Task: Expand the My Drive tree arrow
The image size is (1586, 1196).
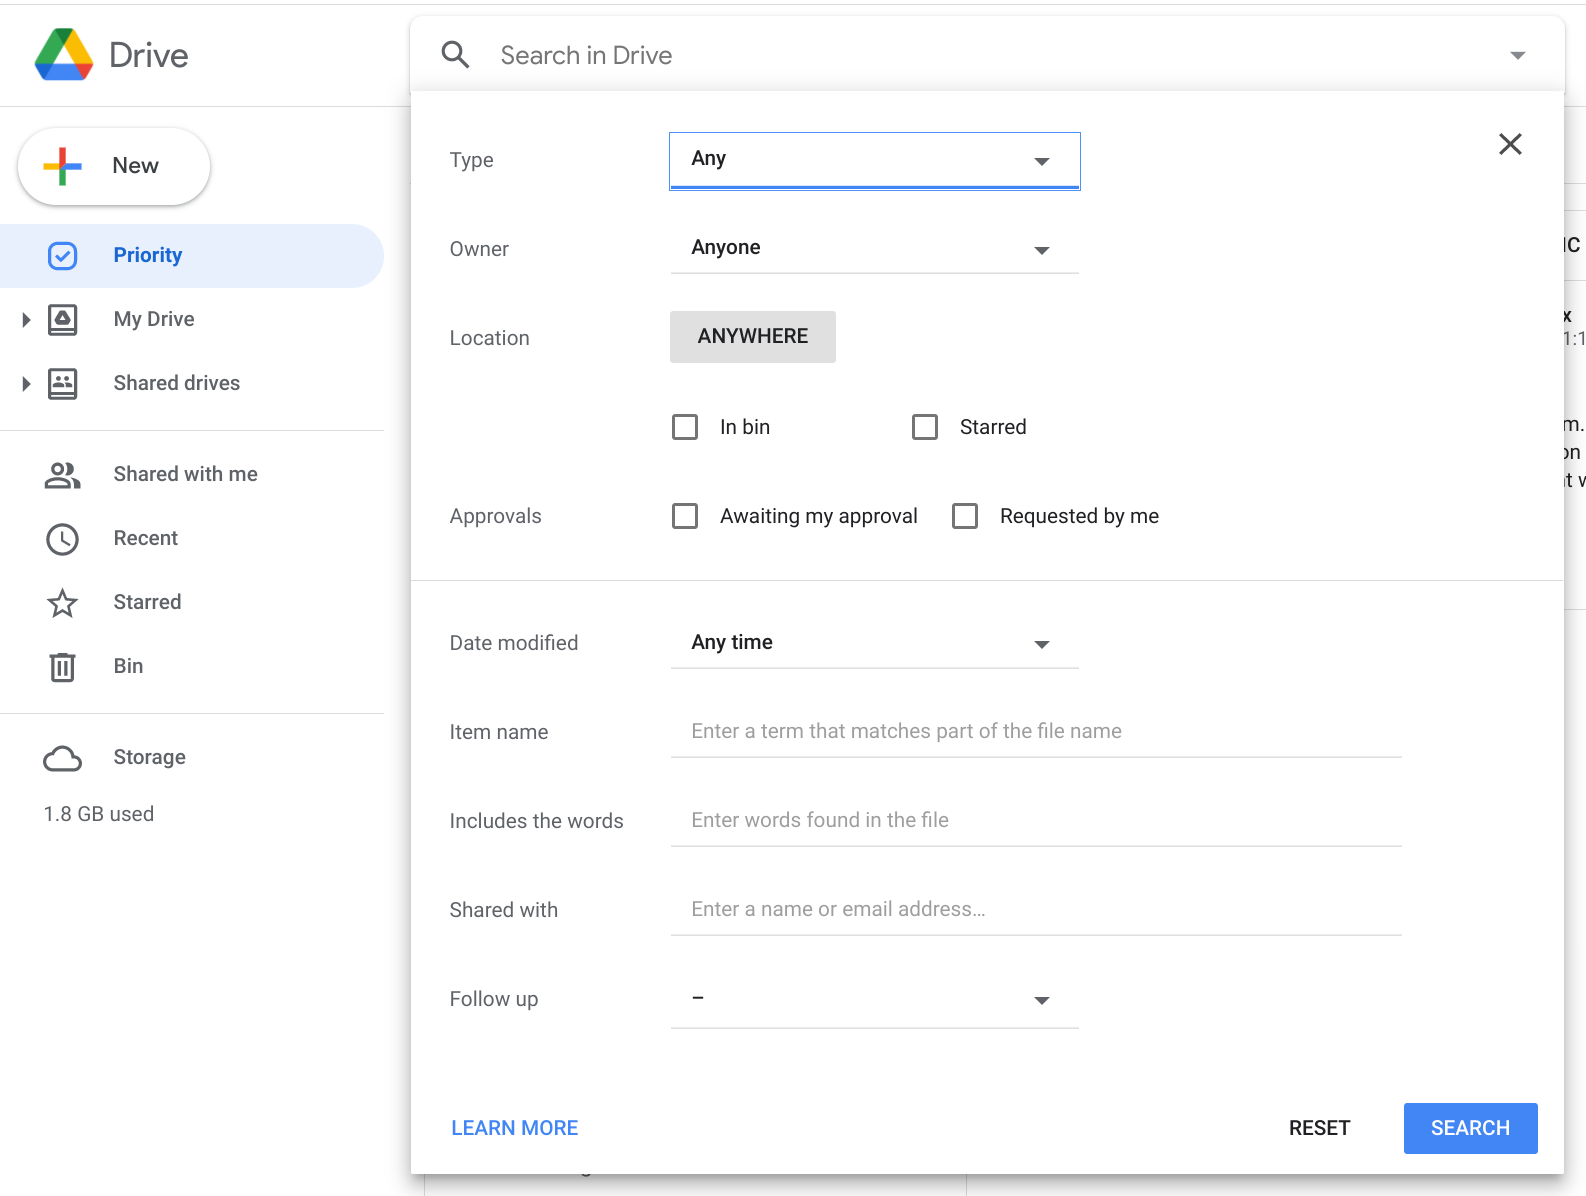Action: coord(26,320)
